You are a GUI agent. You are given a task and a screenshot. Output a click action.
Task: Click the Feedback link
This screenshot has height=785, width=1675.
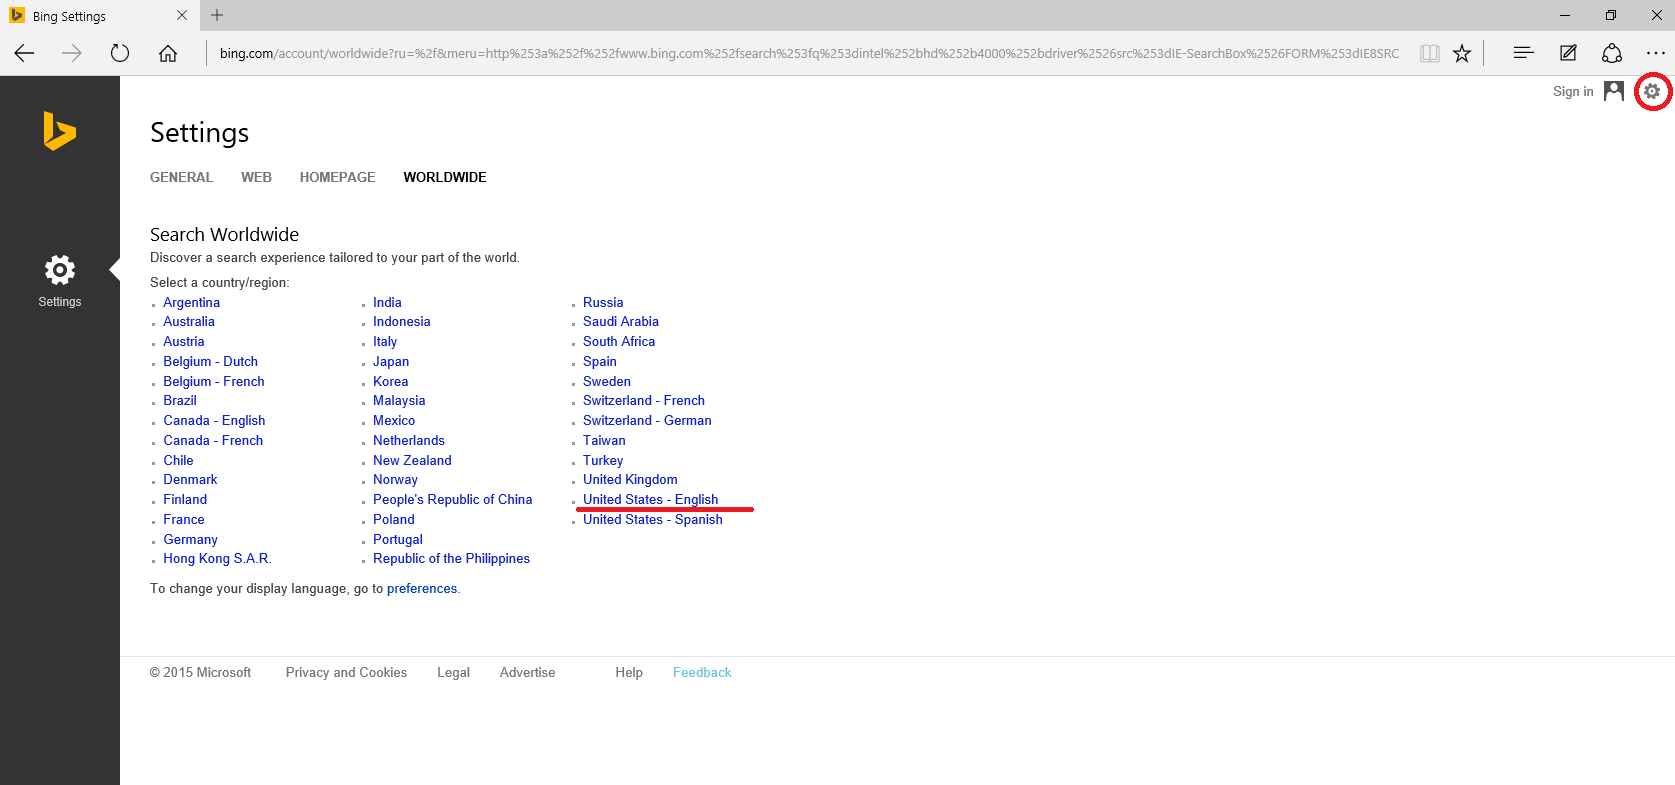pos(702,672)
